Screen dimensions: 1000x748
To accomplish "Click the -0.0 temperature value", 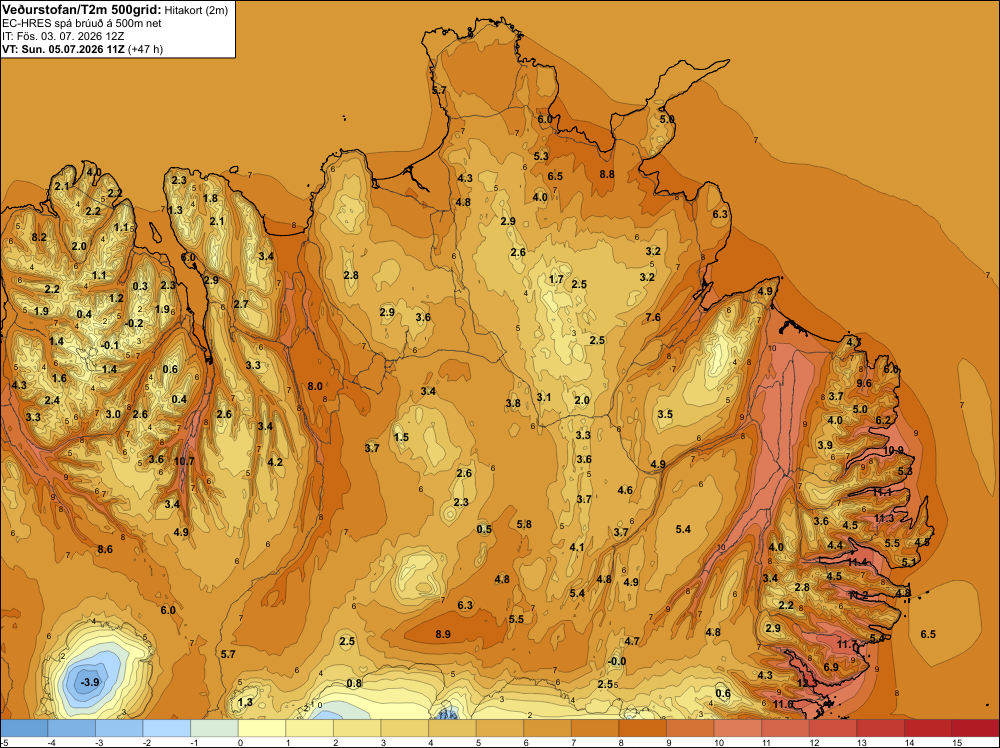I will (617, 661).
